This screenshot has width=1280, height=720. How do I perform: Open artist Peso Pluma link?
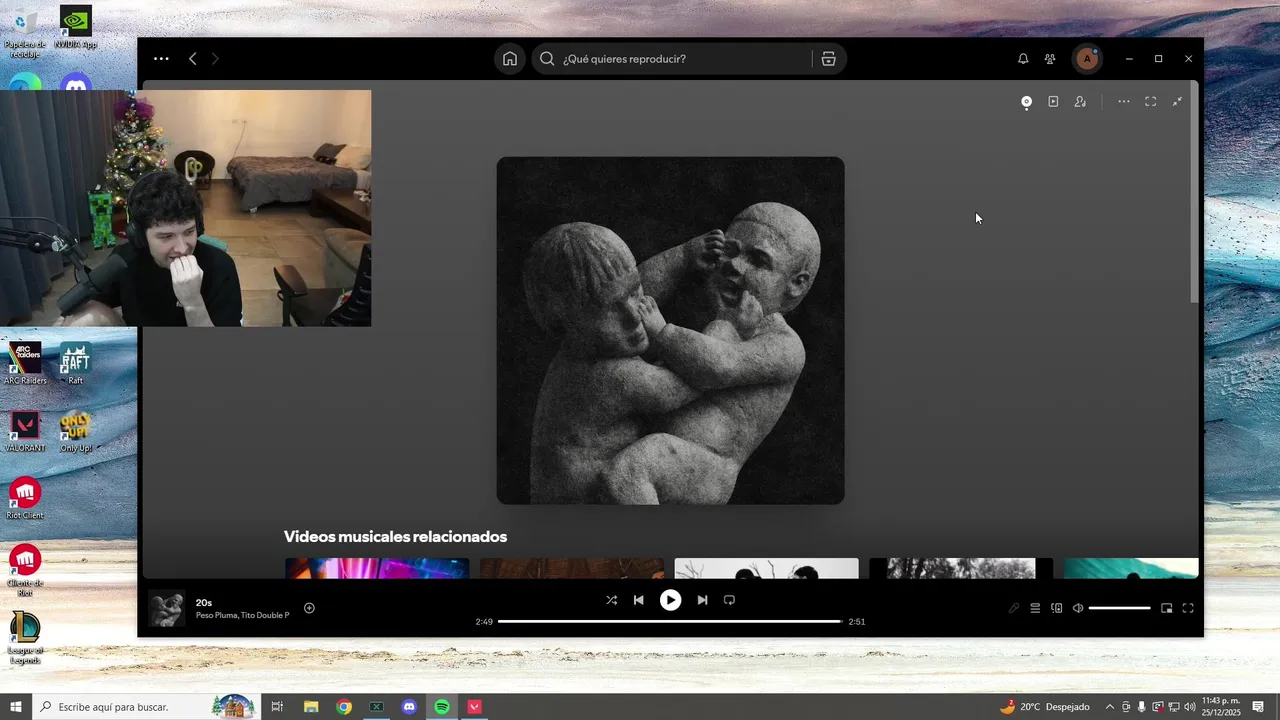tap(216, 616)
